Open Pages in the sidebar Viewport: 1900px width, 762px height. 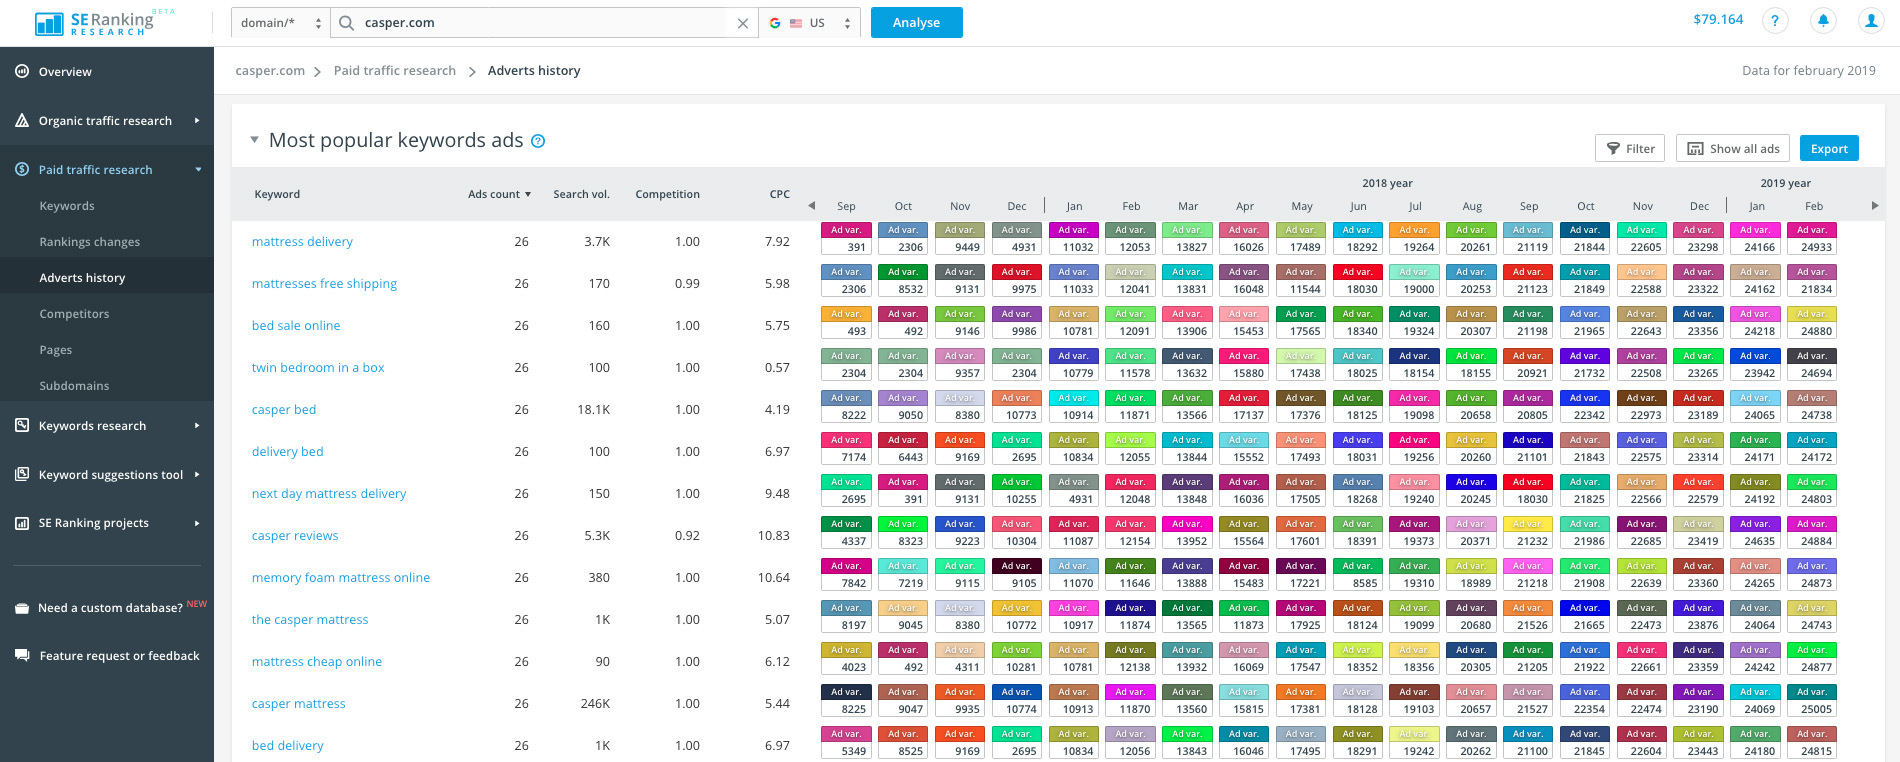(x=56, y=350)
